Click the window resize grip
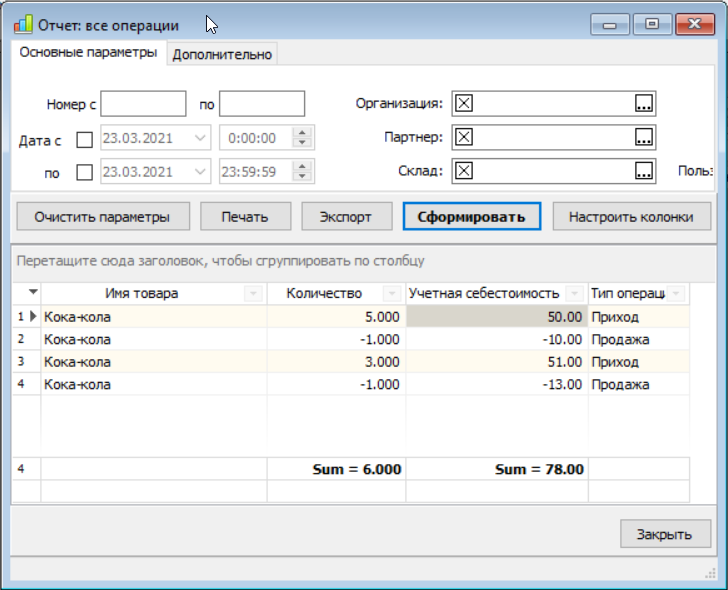This screenshot has width=728, height=590. [710, 574]
